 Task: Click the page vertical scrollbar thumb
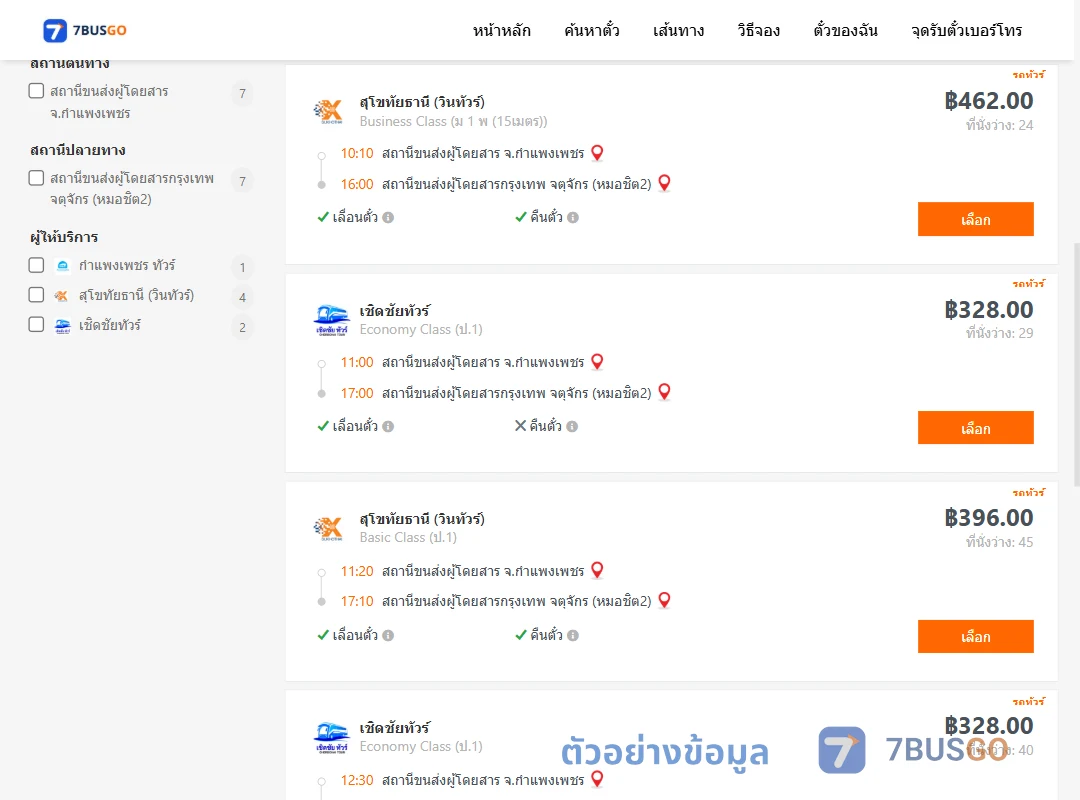[1077, 365]
